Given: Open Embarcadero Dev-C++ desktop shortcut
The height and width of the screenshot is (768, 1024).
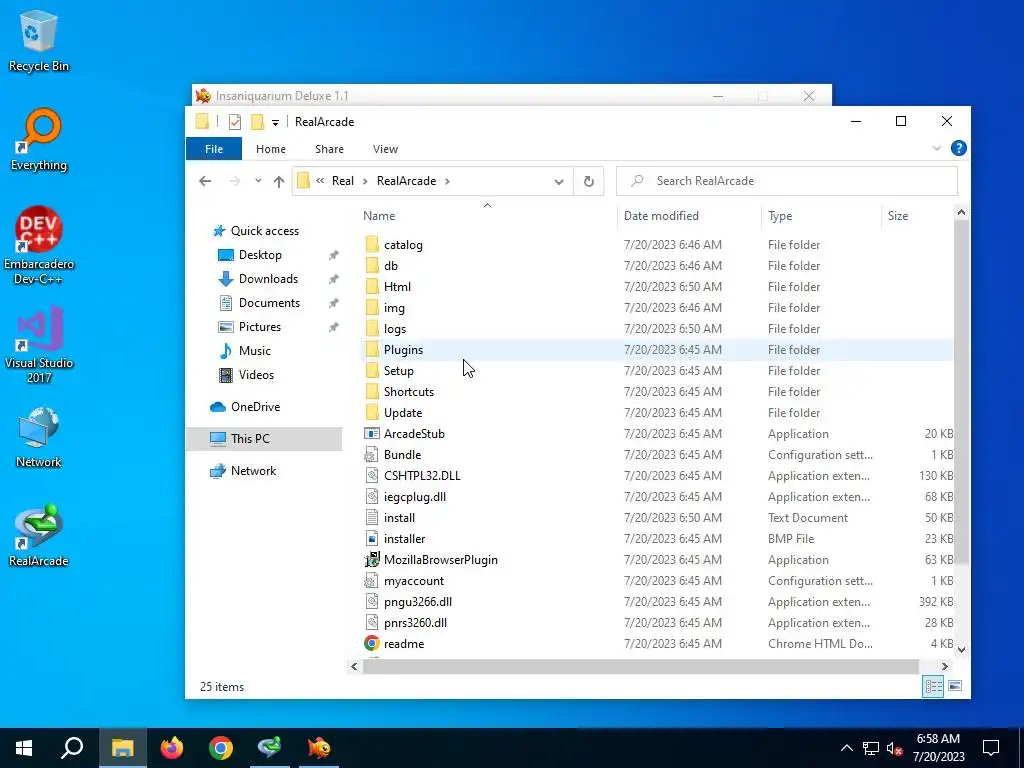Looking at the screenshot, I should [39, 246].
